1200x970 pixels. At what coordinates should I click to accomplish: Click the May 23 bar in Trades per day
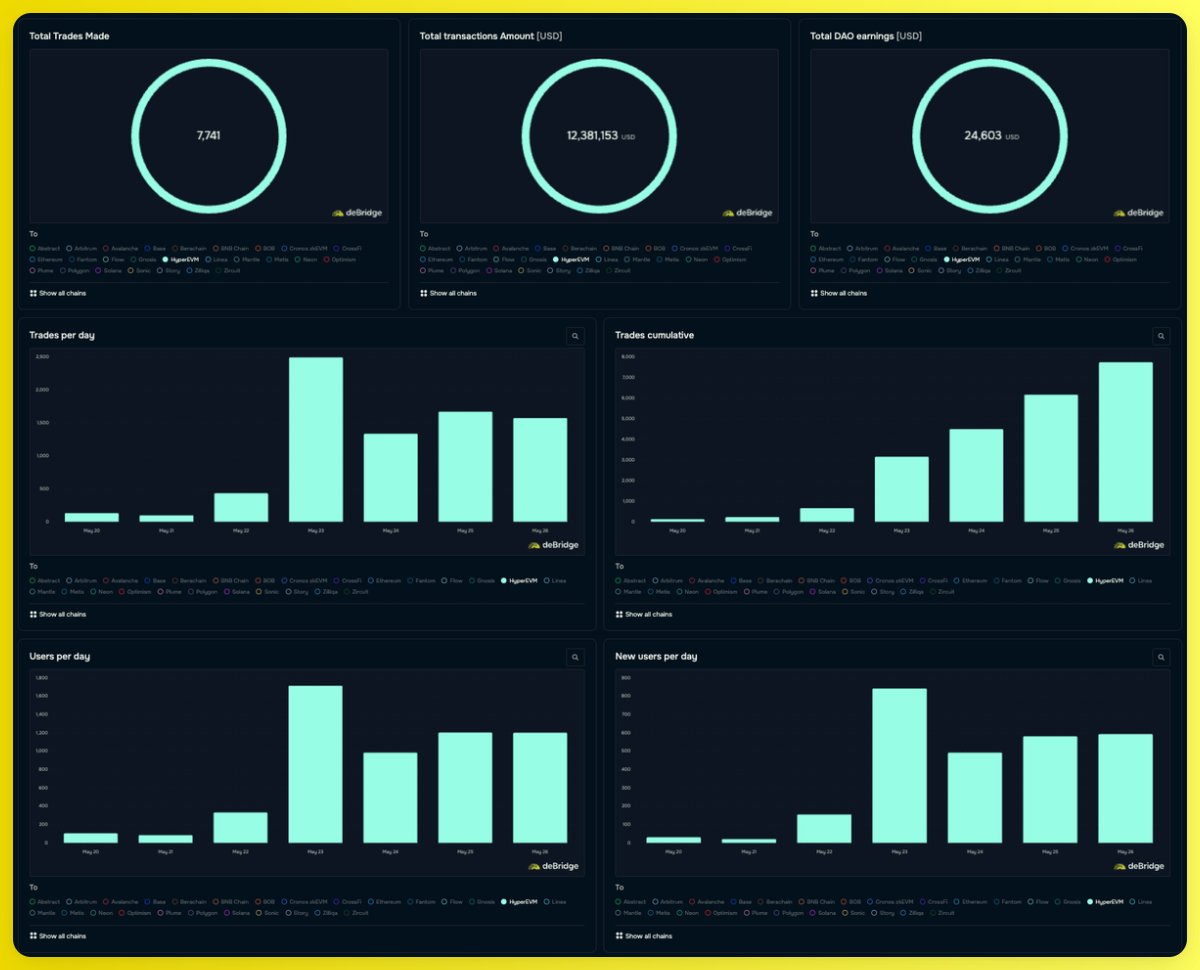(315, 439)
